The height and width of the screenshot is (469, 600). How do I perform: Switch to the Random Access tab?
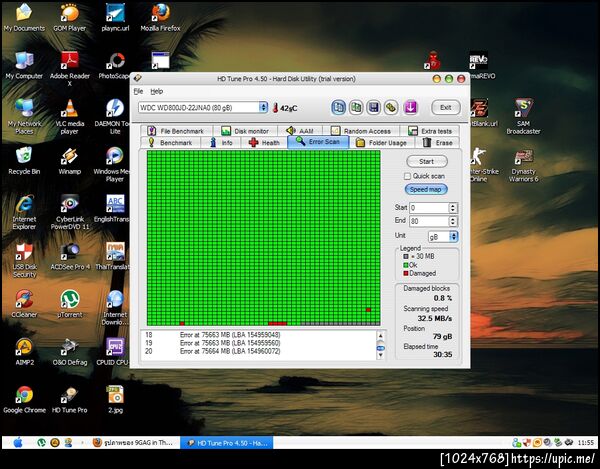361,131
